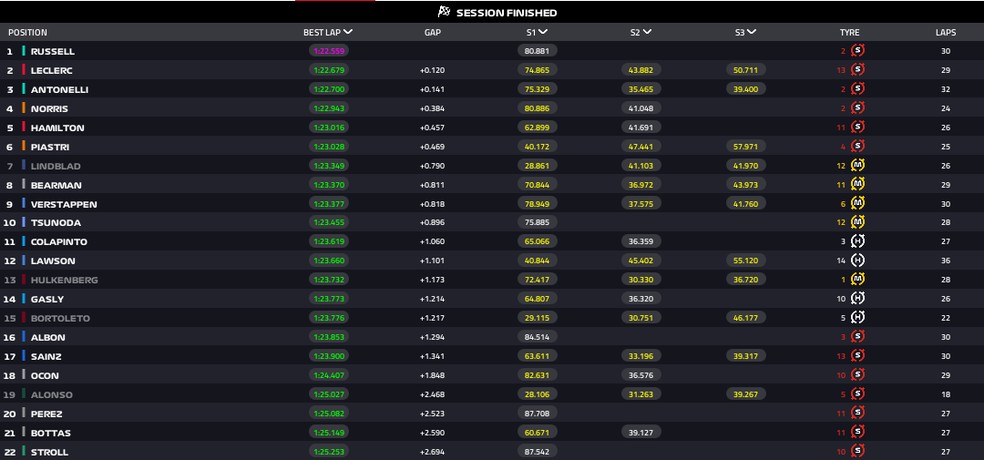Click Norris's orange team color bar

click(23, 108)
